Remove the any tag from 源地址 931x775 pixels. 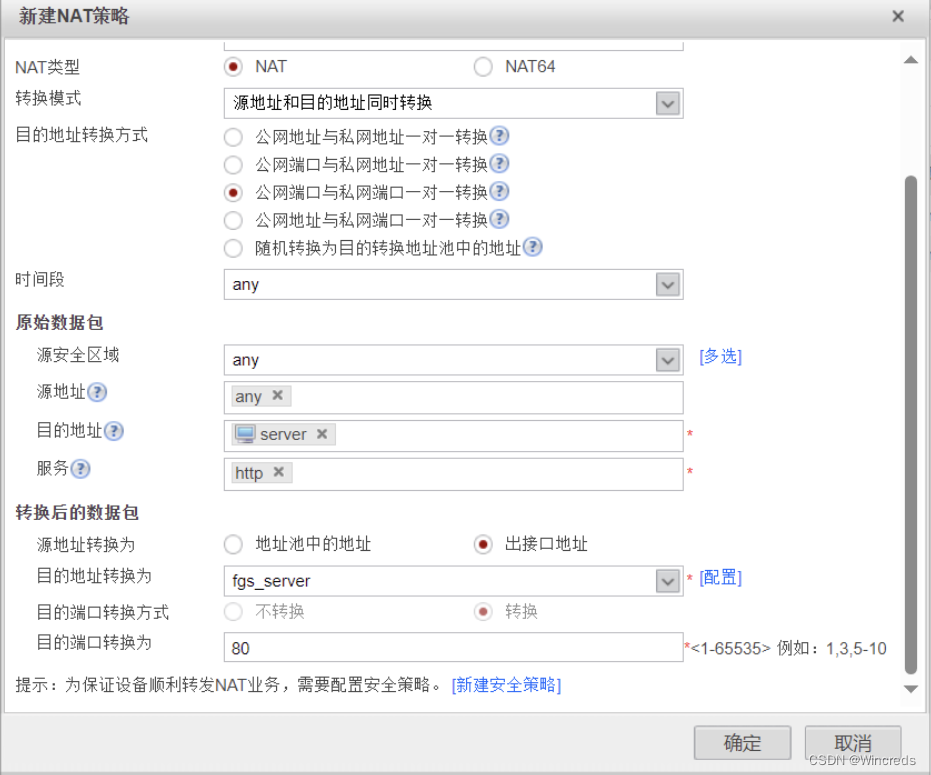[x=277, y=396]
